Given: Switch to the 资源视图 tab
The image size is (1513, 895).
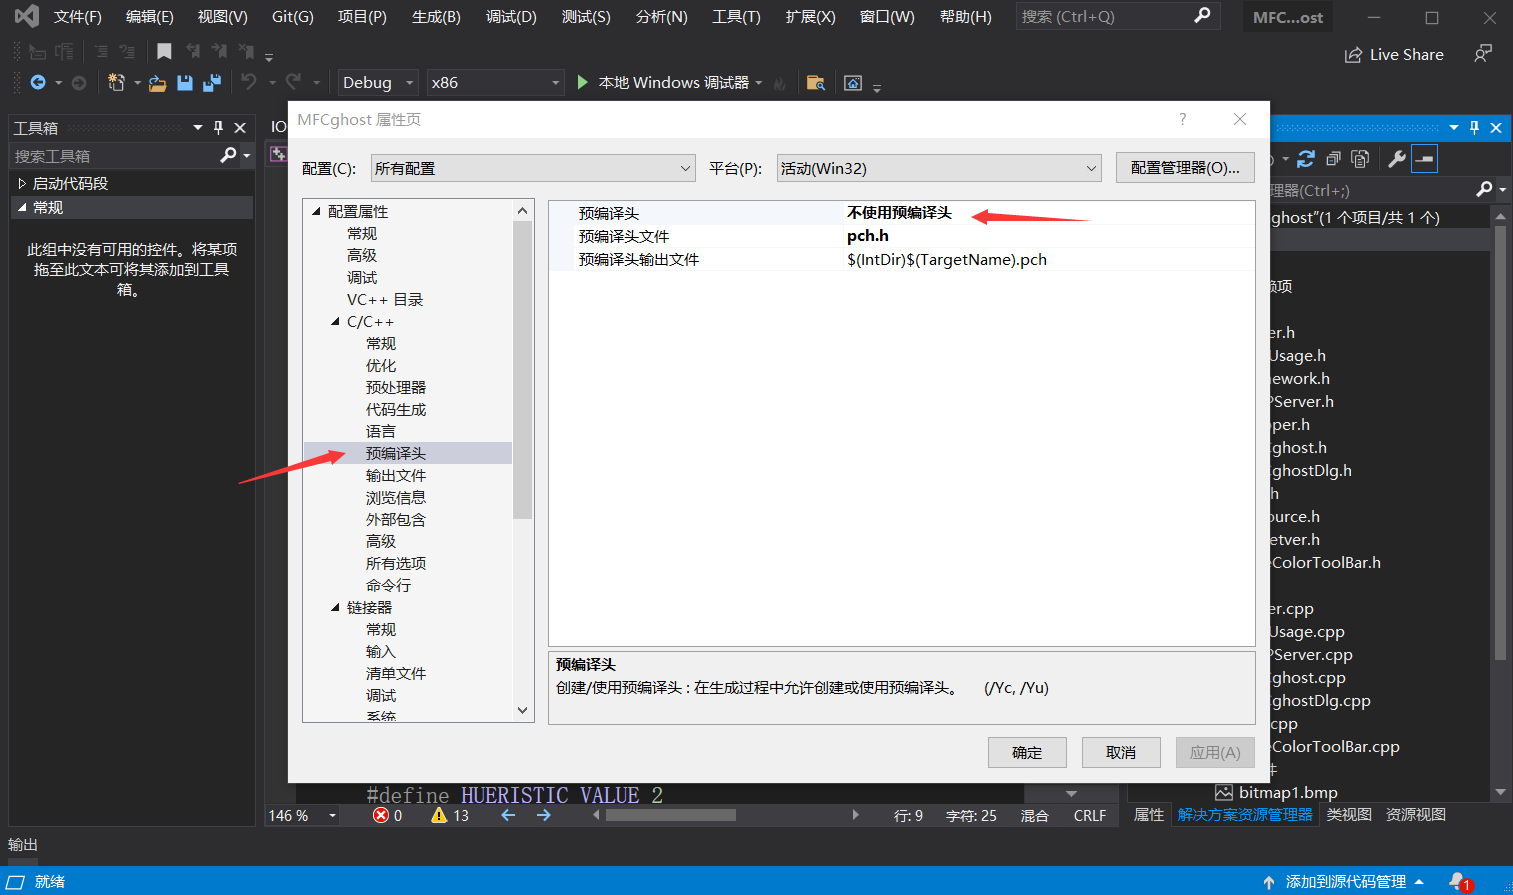Looking at the screenshot, I should [x=1416, y=815].
